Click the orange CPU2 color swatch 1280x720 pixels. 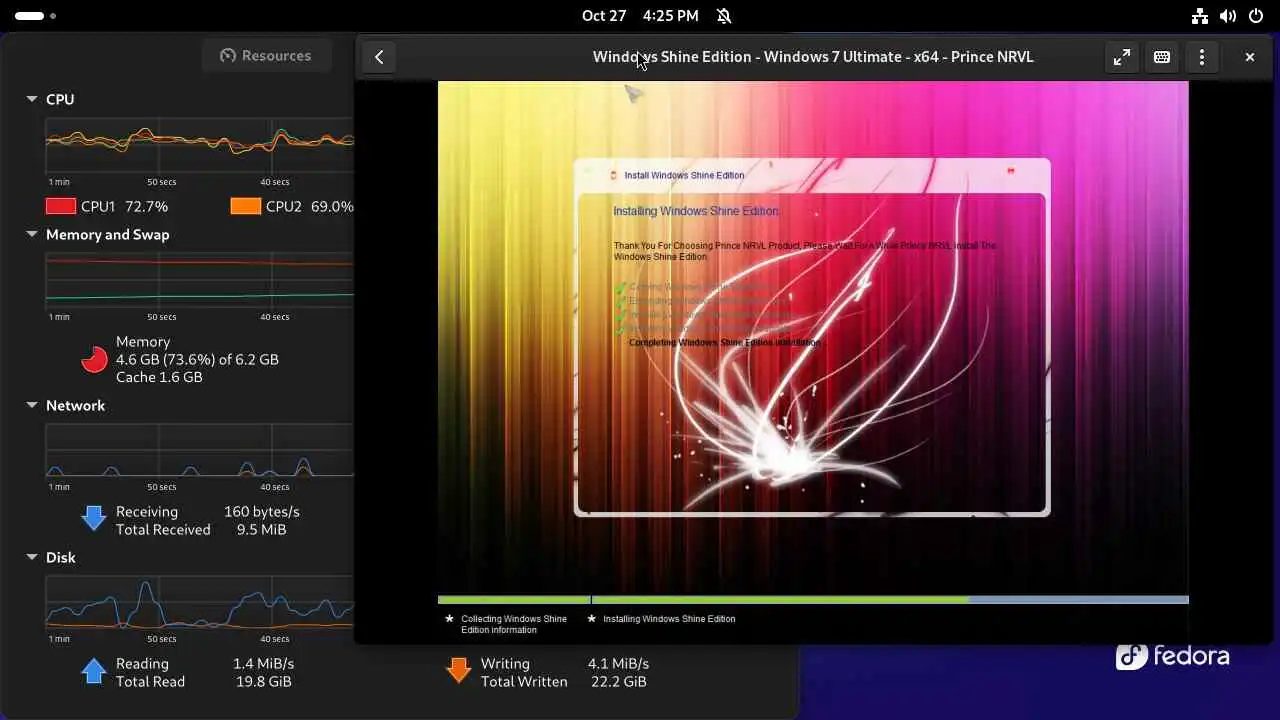245,206
